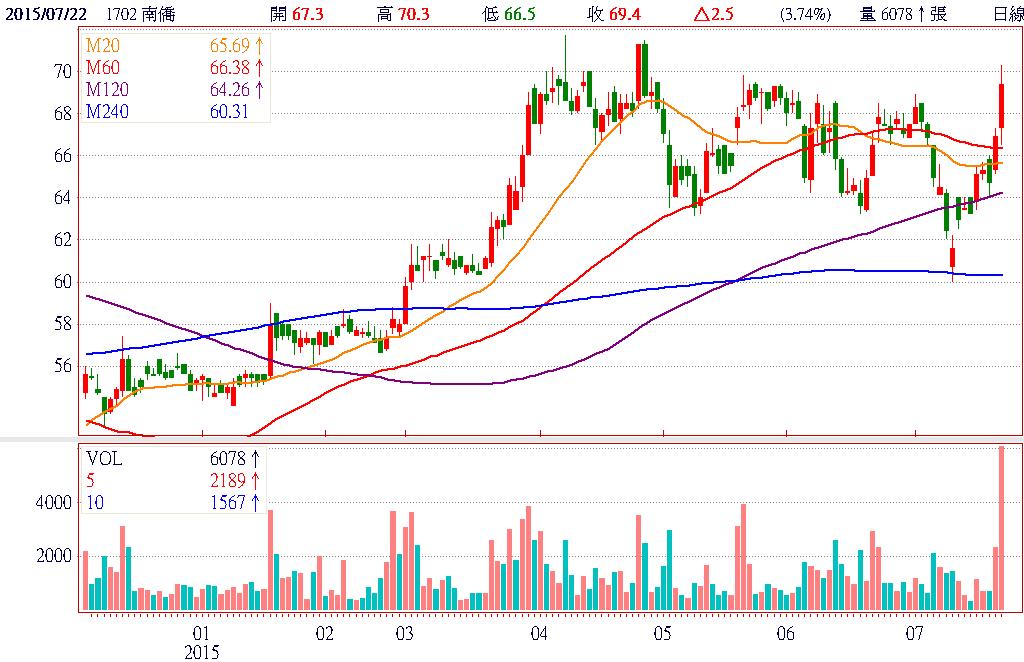Screen dimensions: 1024x662
Task: Click the 04 month marker on time axis
Action: tap(539, 634)
